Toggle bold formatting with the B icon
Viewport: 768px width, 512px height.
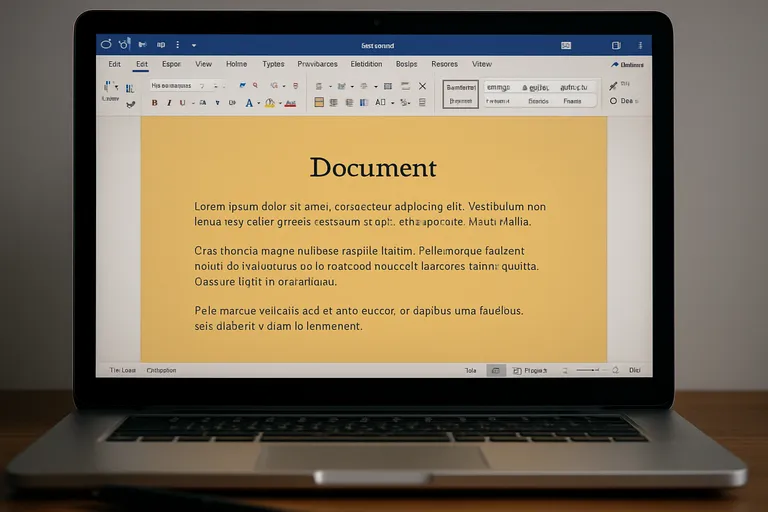click(154, 103)
